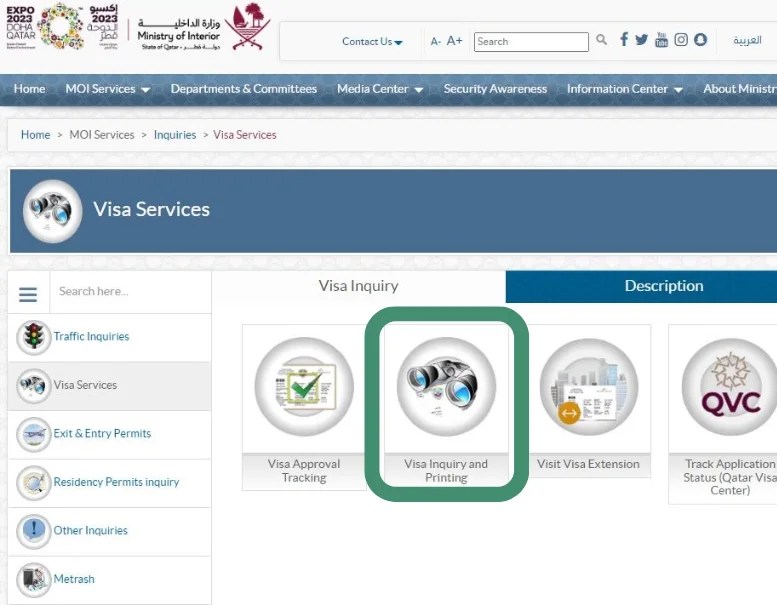Focus the sidebar 'Search here...' field

point(130,292)
